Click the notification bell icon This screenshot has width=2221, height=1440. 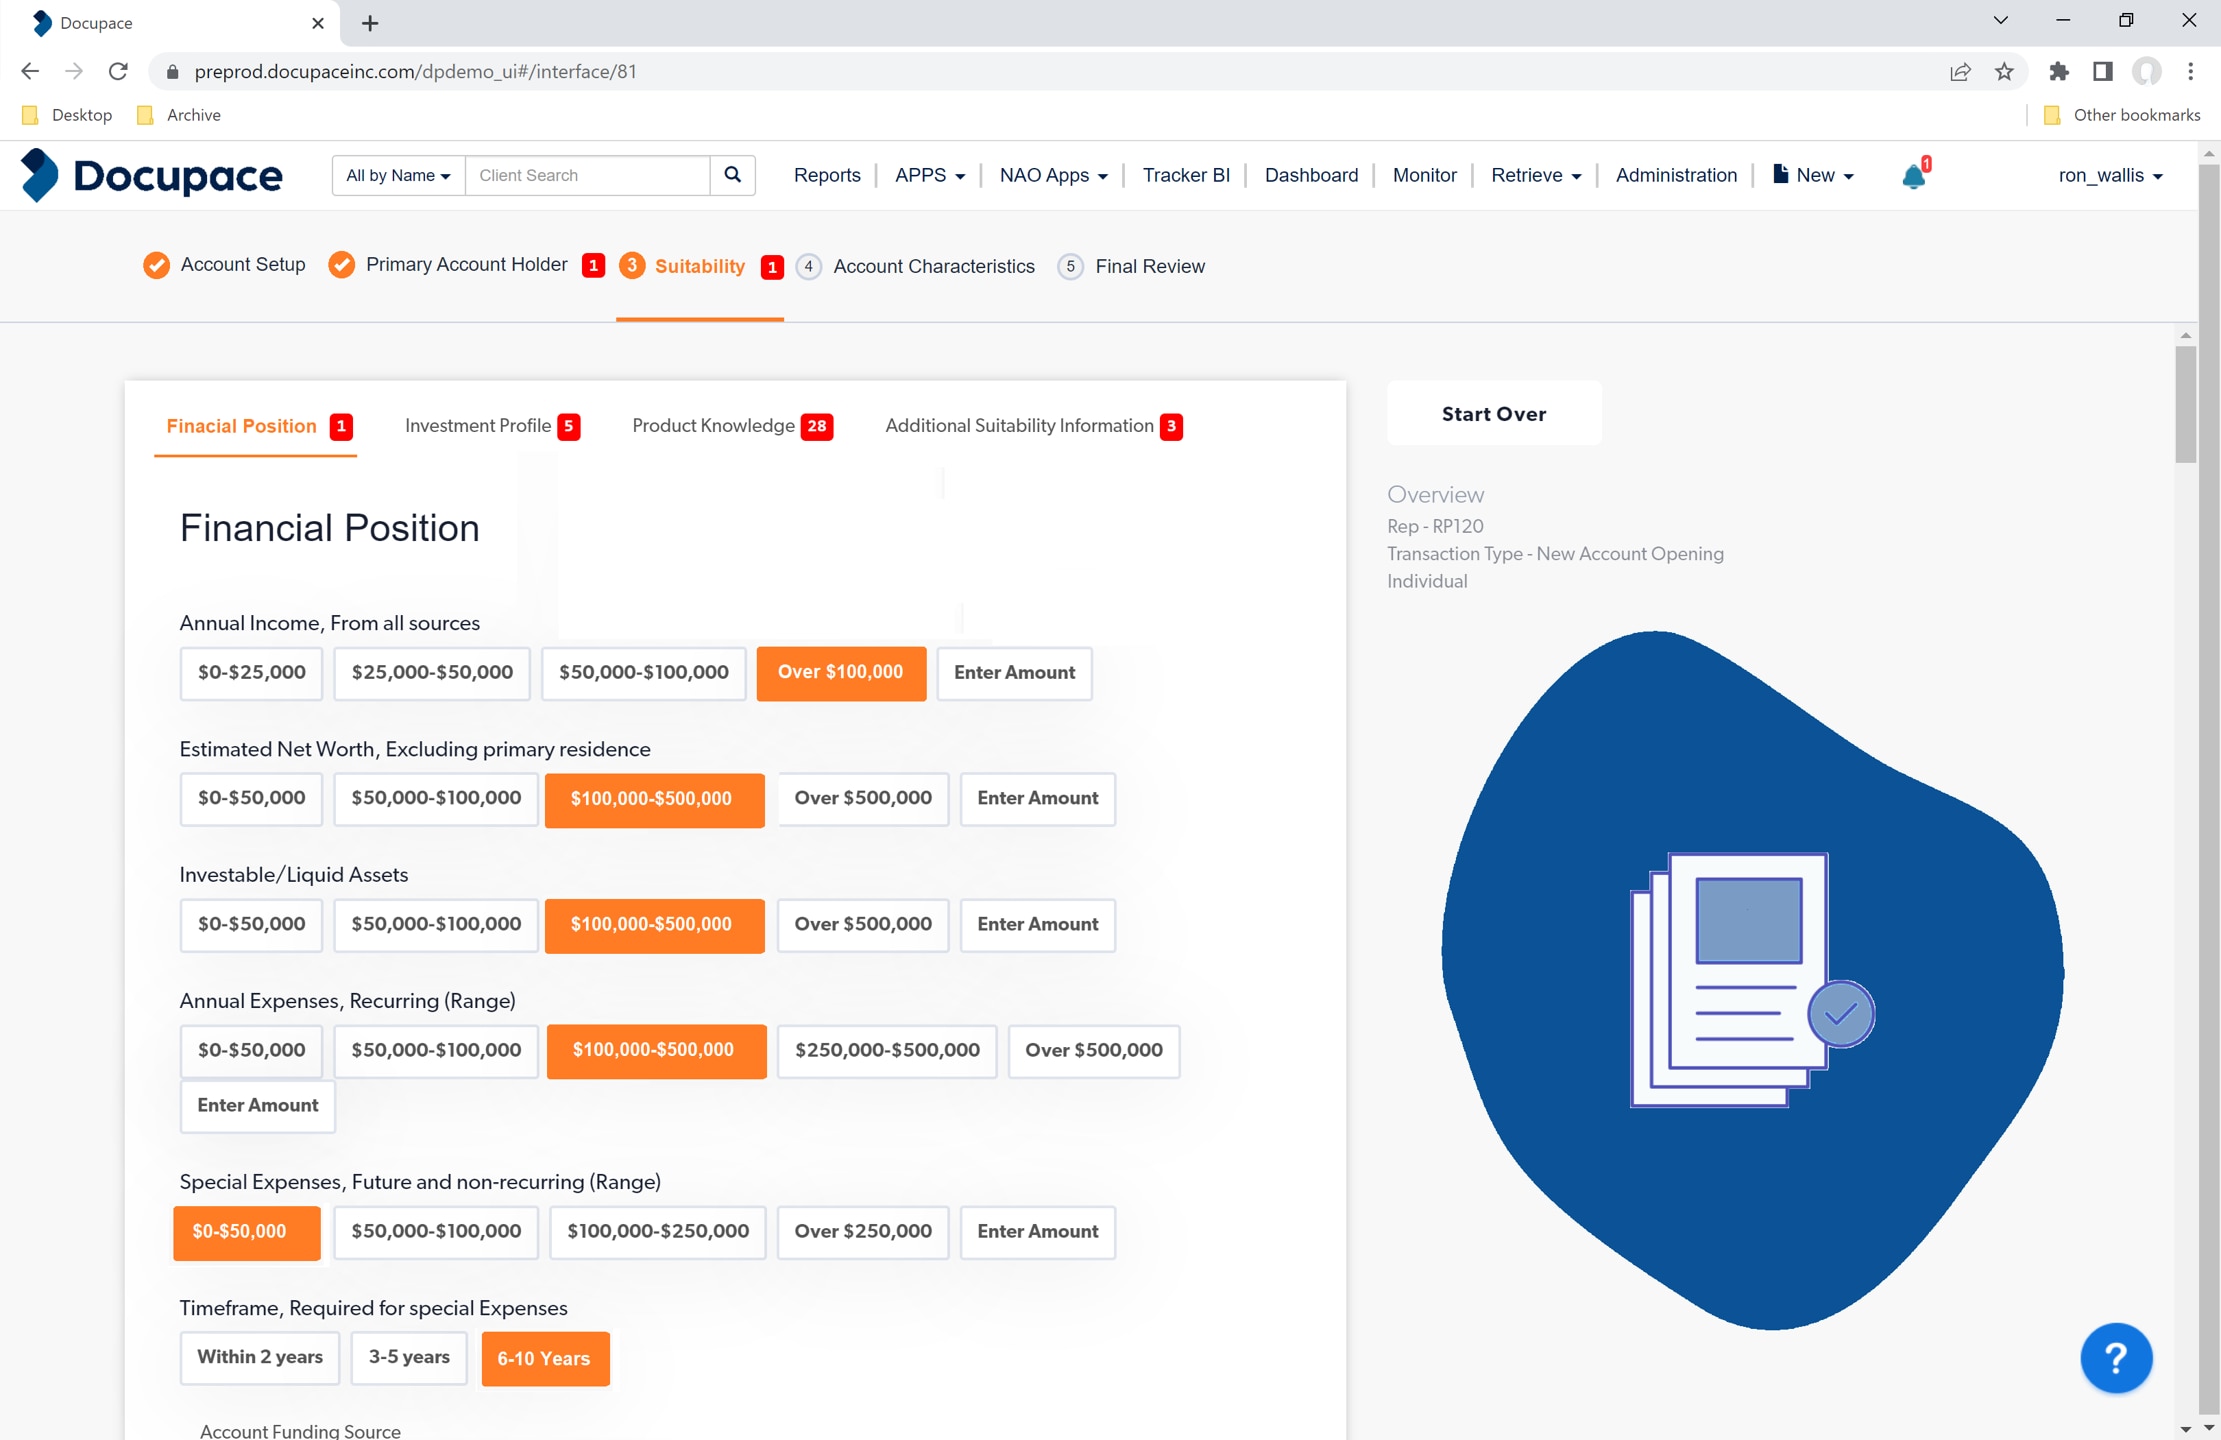[1912, 176]
